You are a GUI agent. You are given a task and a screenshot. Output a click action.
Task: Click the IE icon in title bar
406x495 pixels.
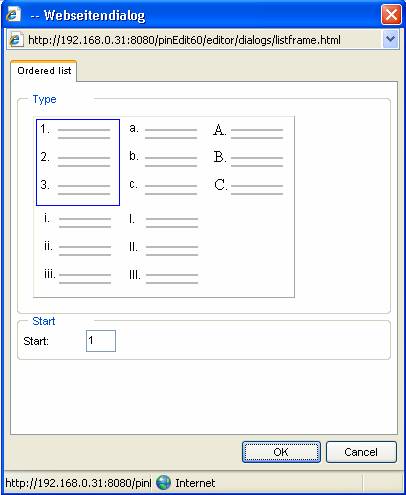coord(13,15)
